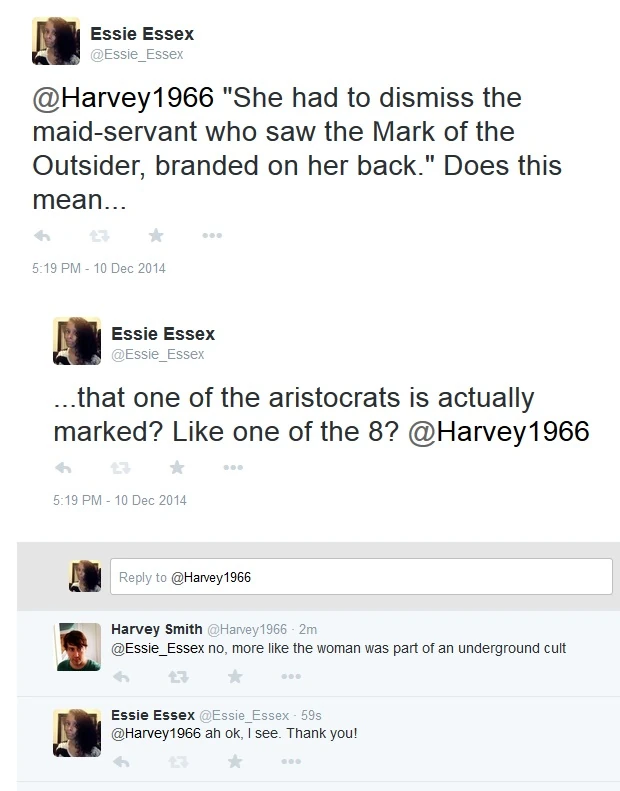Favorite the tweet about the aristocrats

click(178, 467)
